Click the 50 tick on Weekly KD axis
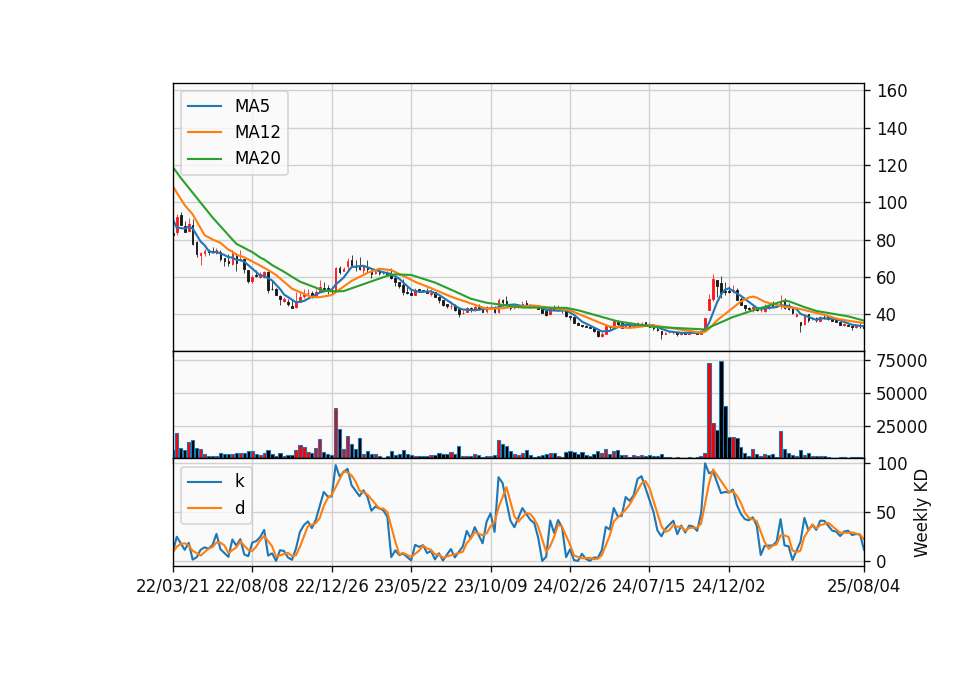The height and width of the screenshot is (690, 960). point(887,513)
